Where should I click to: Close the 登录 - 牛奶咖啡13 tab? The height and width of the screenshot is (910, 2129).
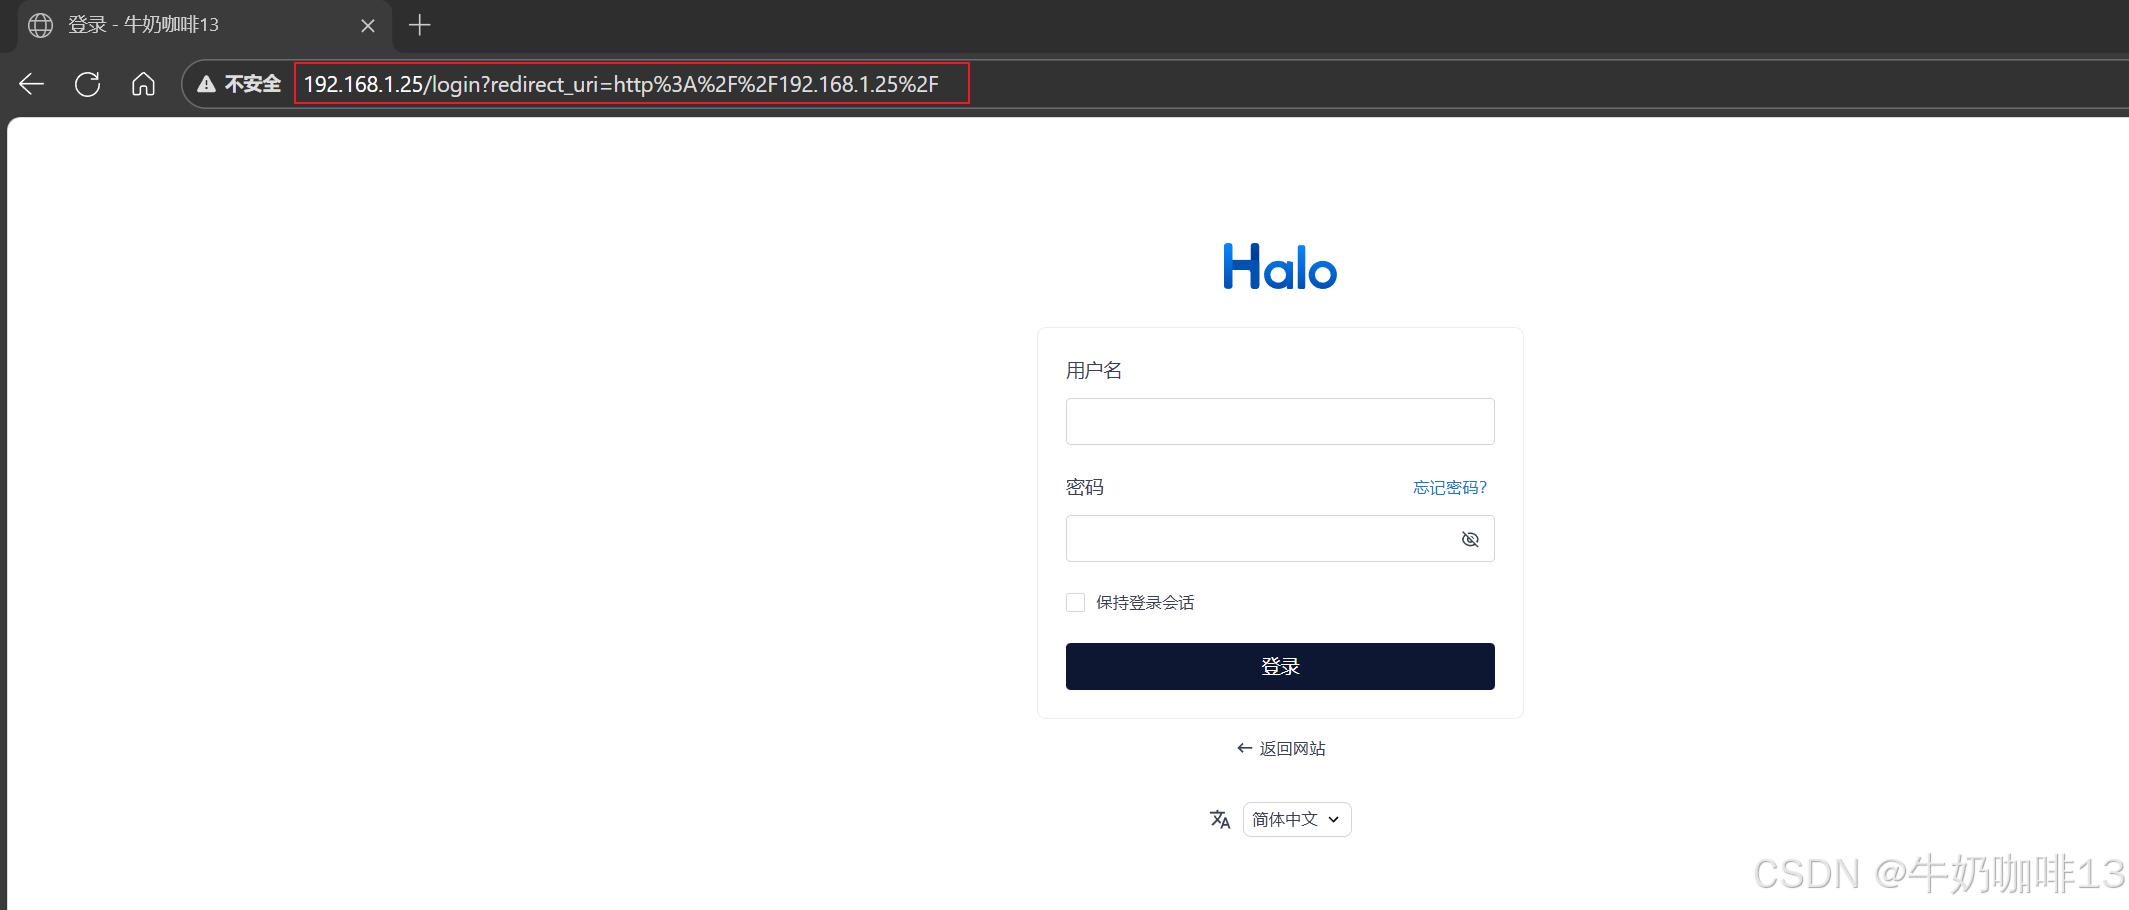point(368,25)
